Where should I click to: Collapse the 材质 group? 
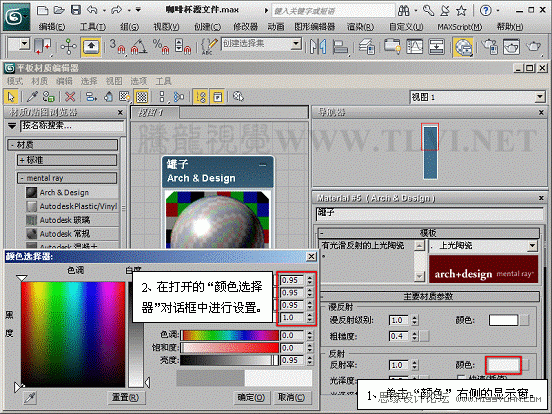coord(63,145)
